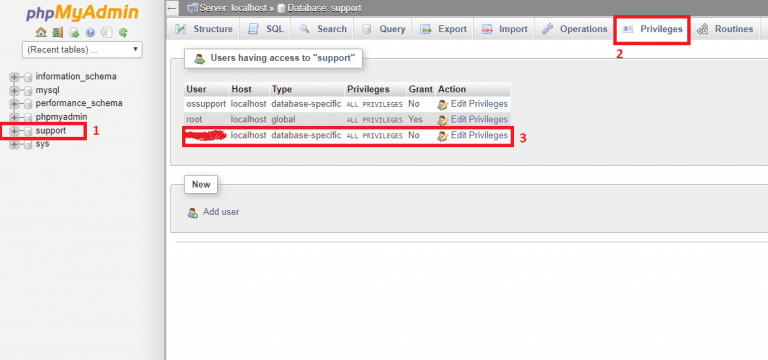Click the log out door icon
Screen dimensions: 768x360
(58, 33)
